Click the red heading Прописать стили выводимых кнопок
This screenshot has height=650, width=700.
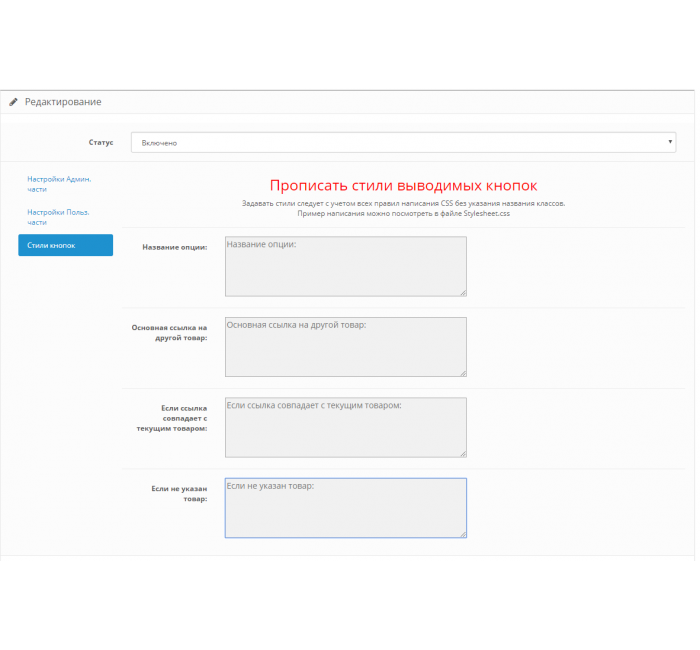click(x=403, y=186)
